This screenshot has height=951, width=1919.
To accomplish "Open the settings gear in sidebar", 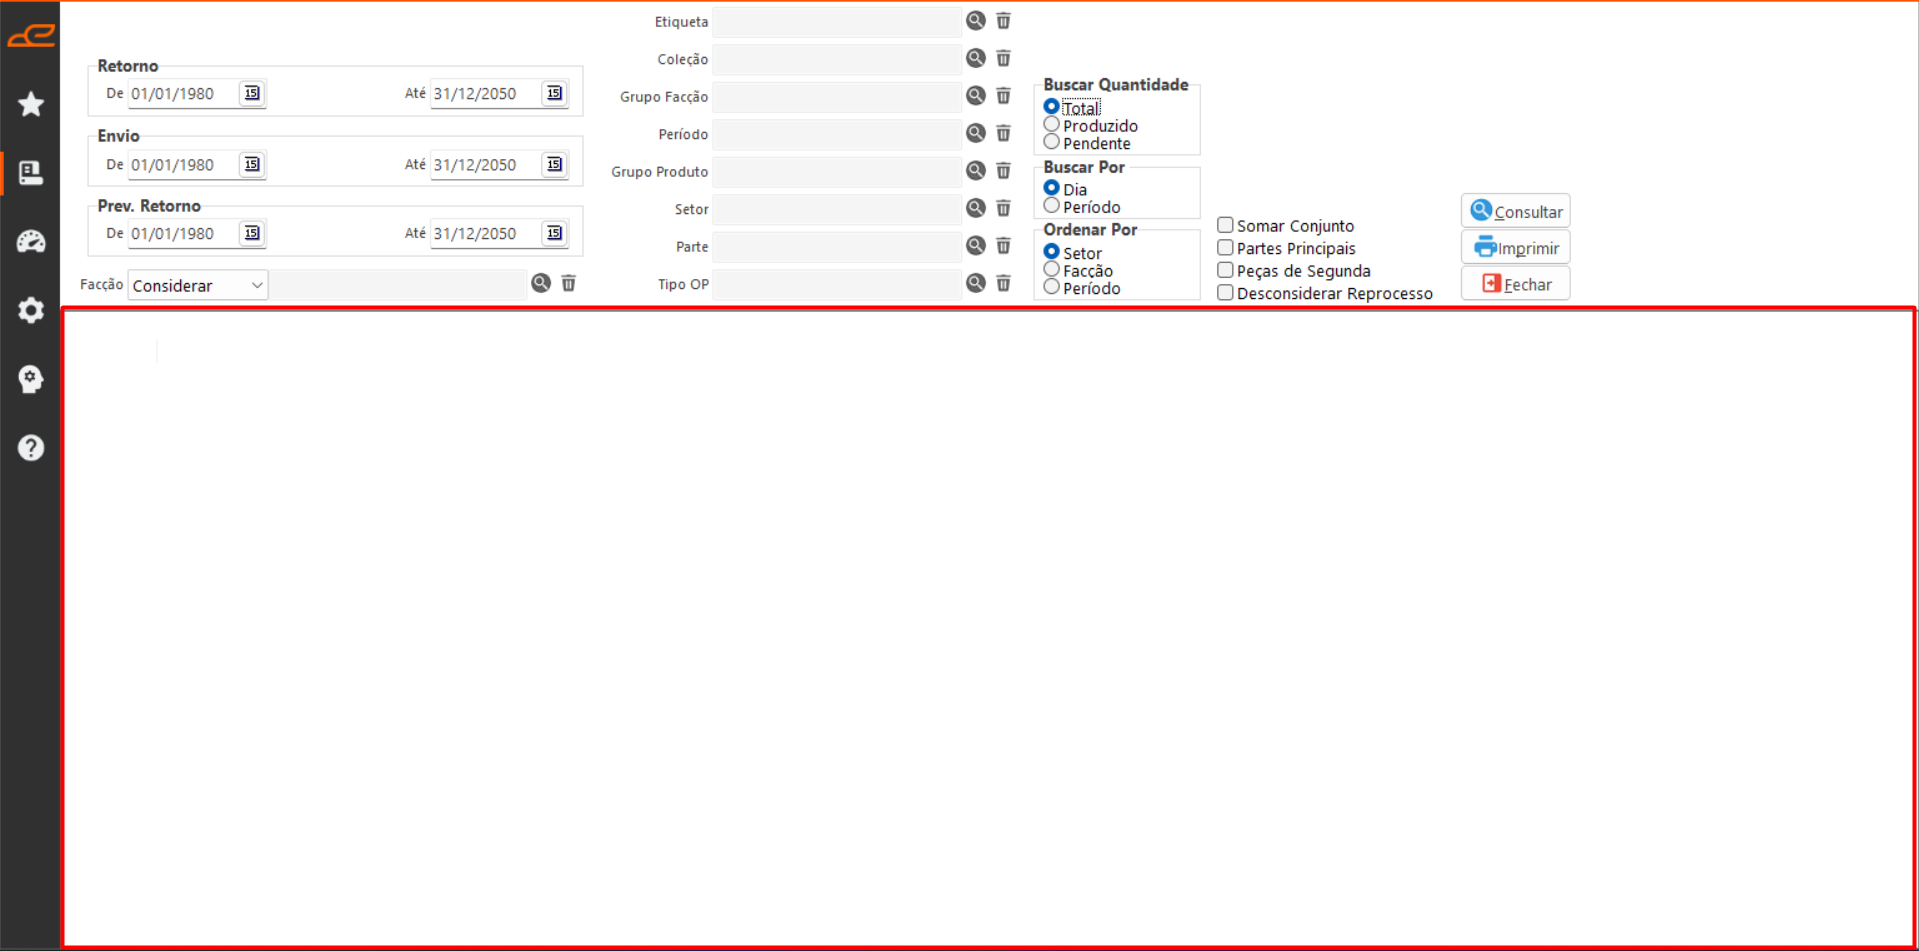I will point(31,310).
